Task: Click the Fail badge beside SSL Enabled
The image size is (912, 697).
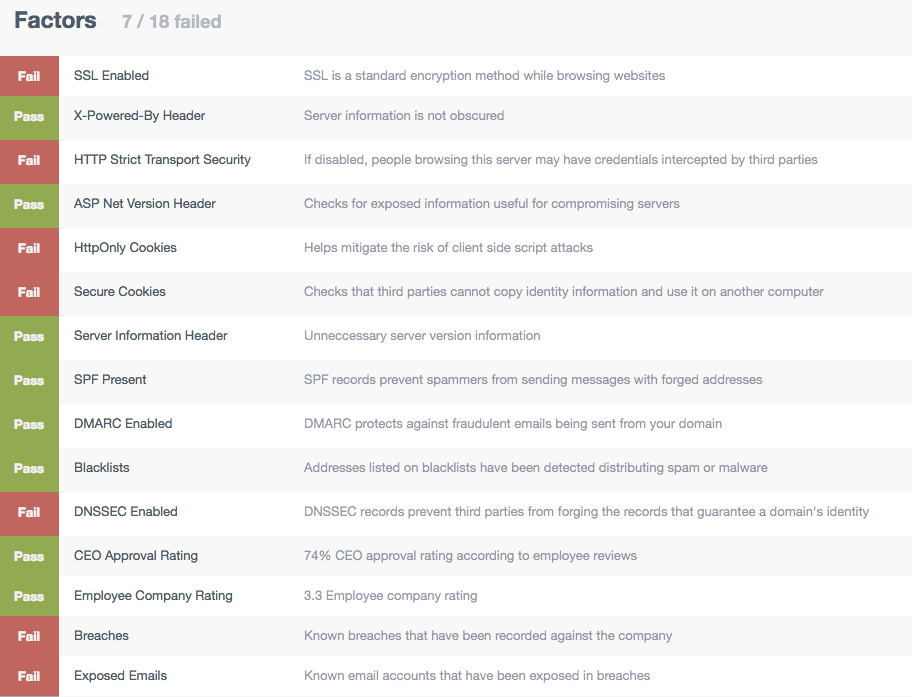Action: [29, 76]
